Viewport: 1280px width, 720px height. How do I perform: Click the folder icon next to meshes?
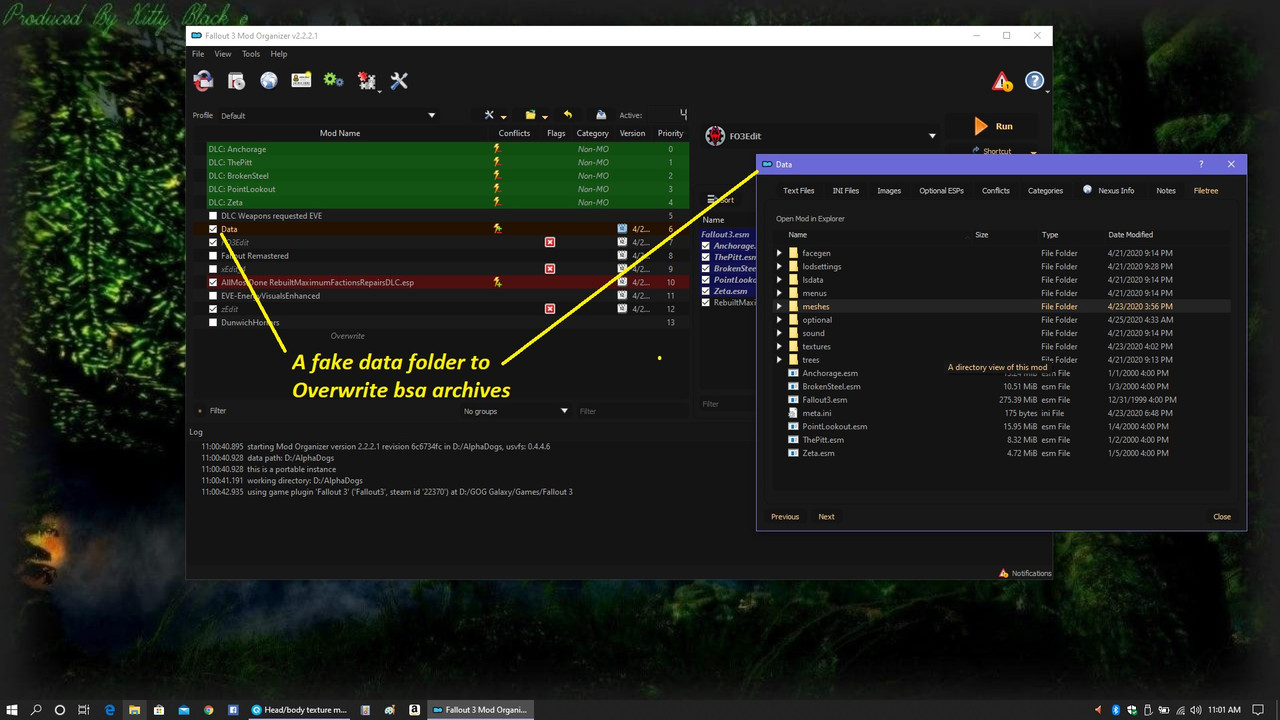pos(793,307)
